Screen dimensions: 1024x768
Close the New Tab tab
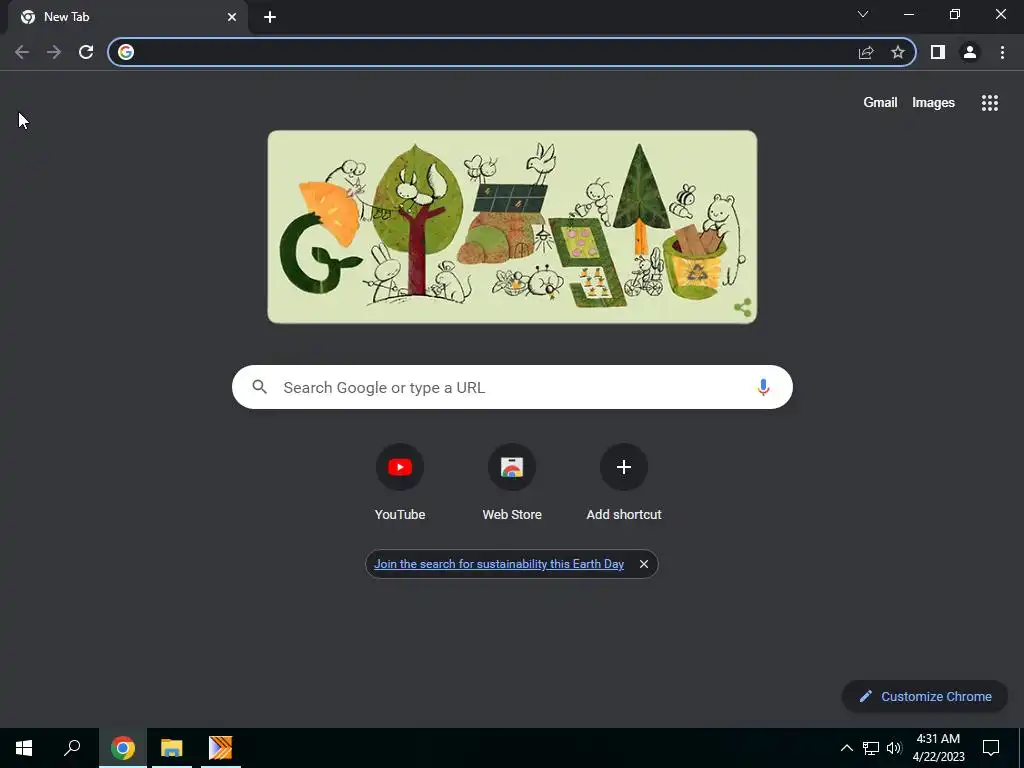pos(232,17)
